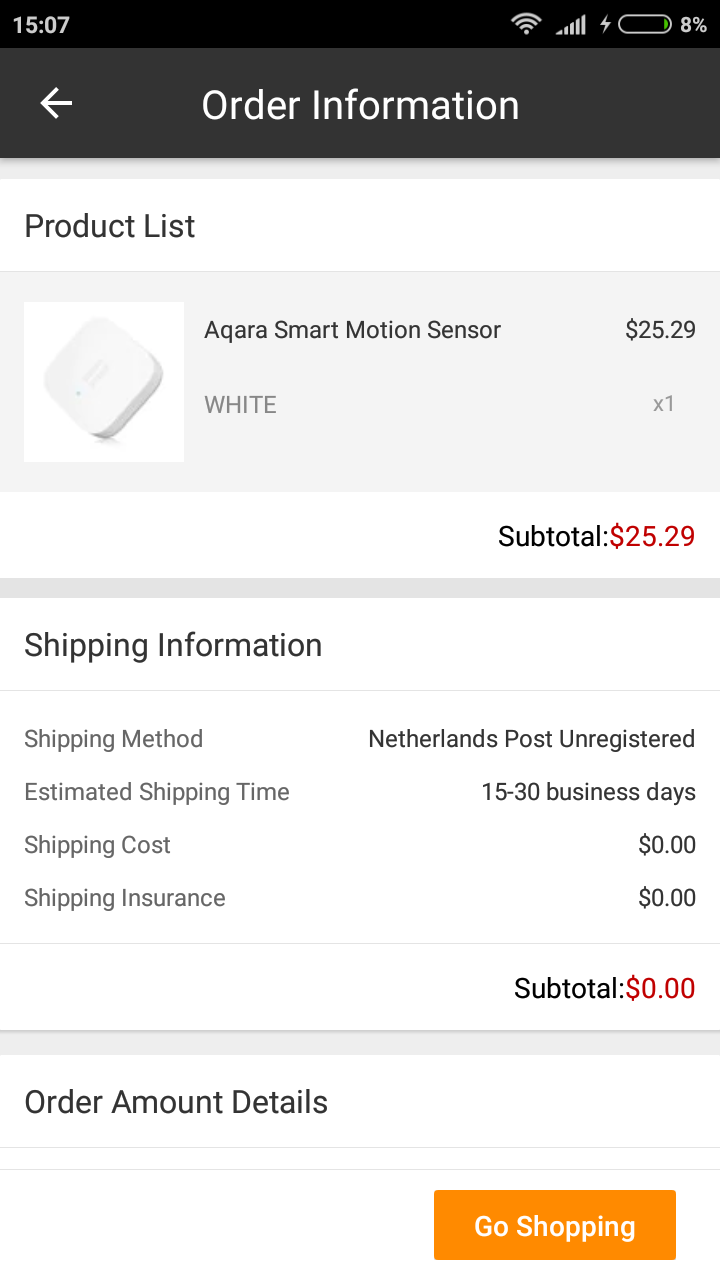Tap the x1 quantity label

coord(664,404)
